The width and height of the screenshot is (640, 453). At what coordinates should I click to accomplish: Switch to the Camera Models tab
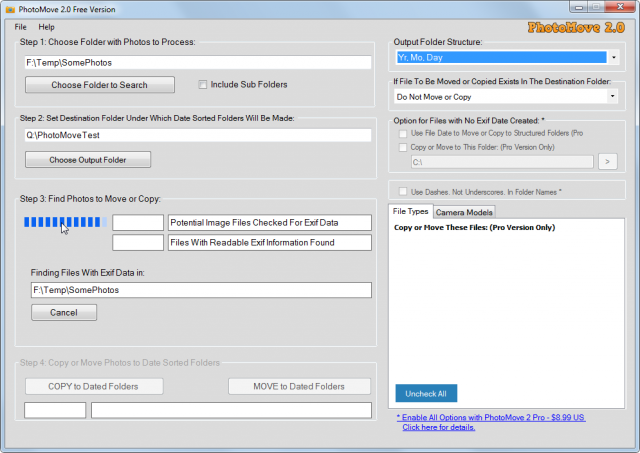pyautogui.click(x=464, y=212)
